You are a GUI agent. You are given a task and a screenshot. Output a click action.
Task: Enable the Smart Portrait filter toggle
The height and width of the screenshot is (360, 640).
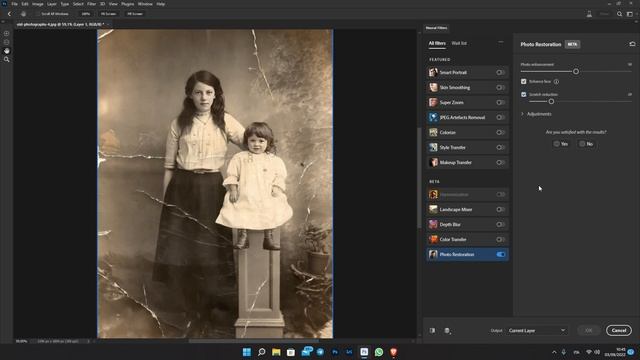click(500, 72)
